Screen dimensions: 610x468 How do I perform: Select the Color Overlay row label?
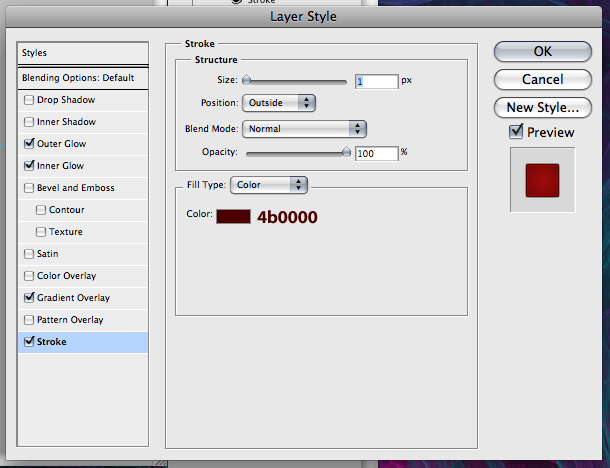(67, 276)
